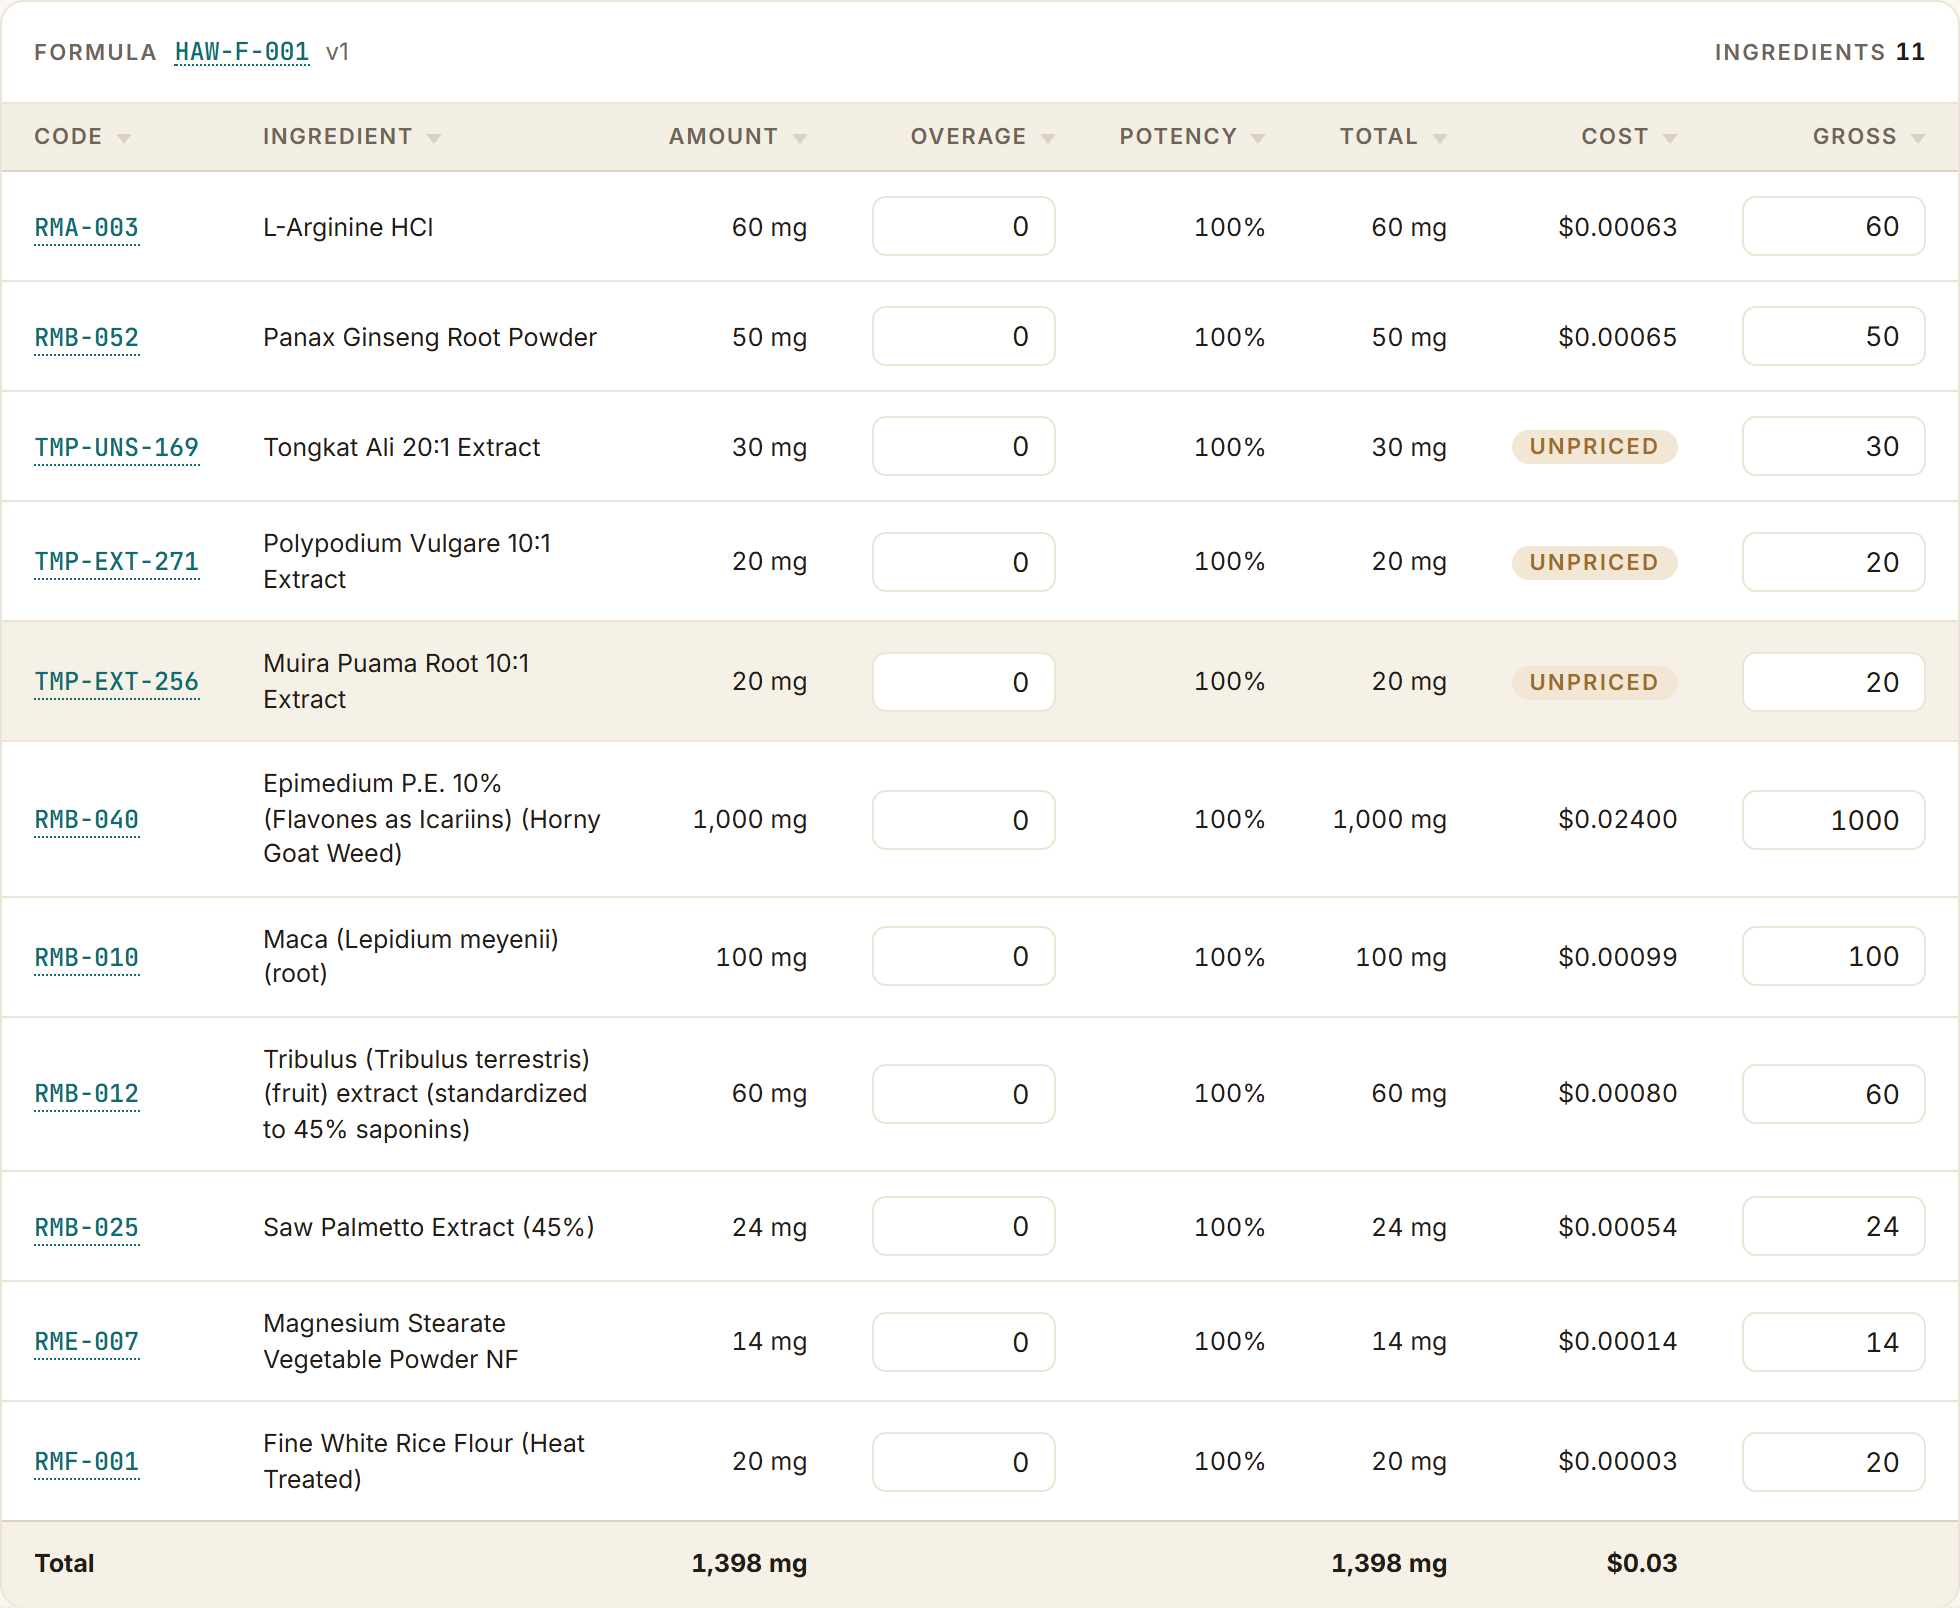Viewport: 1960px width, 1608px height.
Task: Sort by the GROSS column arrow
Action: tap(1918, 138)
